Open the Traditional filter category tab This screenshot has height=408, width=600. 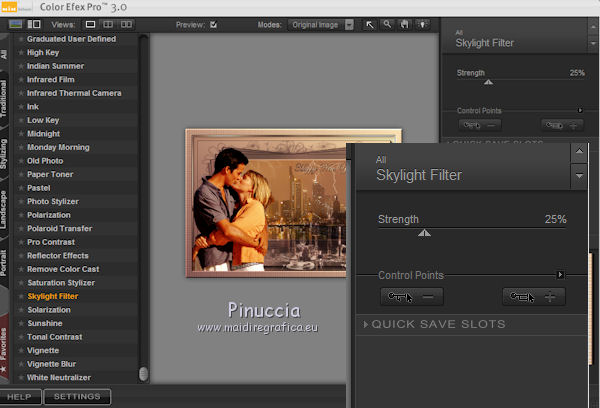click(6, 99)
